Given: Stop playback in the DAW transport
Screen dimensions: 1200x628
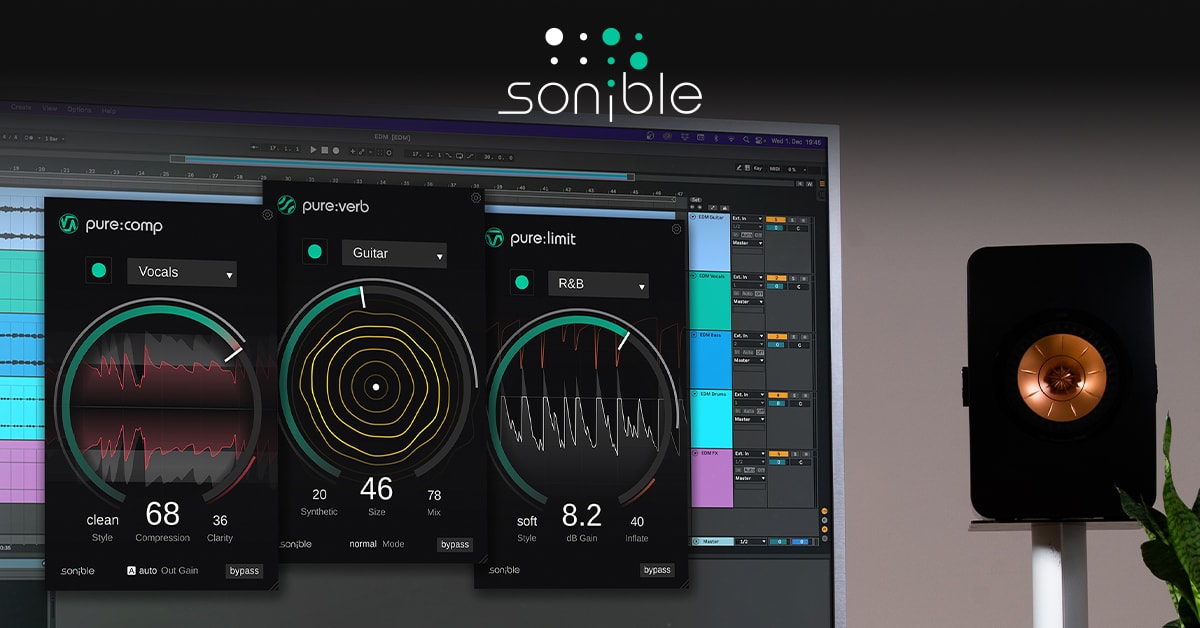Looking at the screenshot, I should [x=324, y=150].
